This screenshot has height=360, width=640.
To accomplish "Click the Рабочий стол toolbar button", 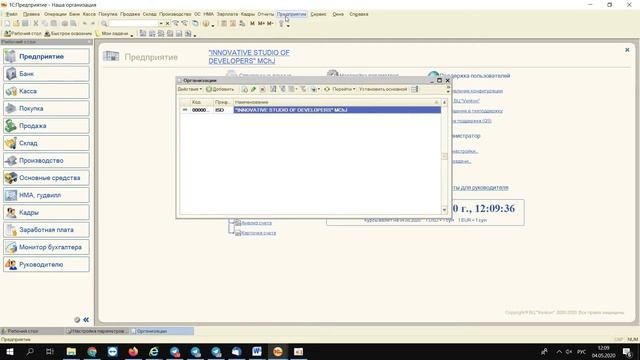I will 23,33.
